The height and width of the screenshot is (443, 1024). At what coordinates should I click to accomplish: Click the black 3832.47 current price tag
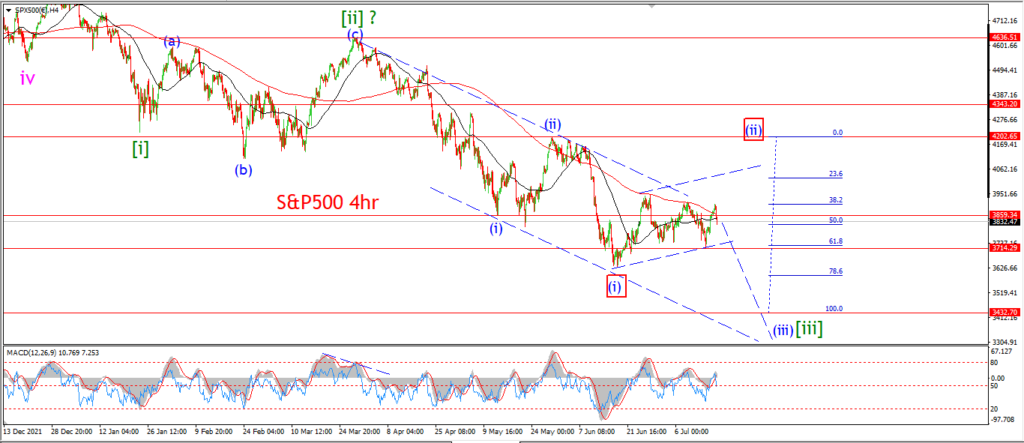(1004, 222)
